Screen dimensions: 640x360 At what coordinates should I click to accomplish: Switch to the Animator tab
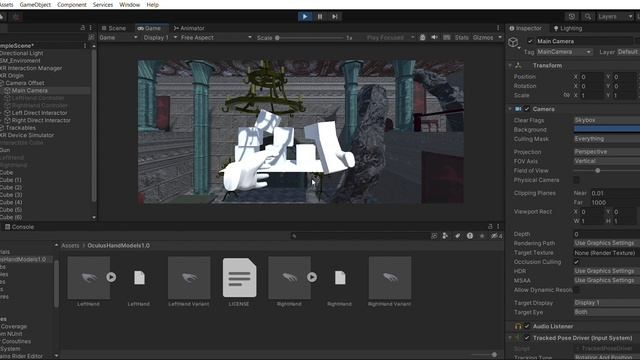pos(189,28)
